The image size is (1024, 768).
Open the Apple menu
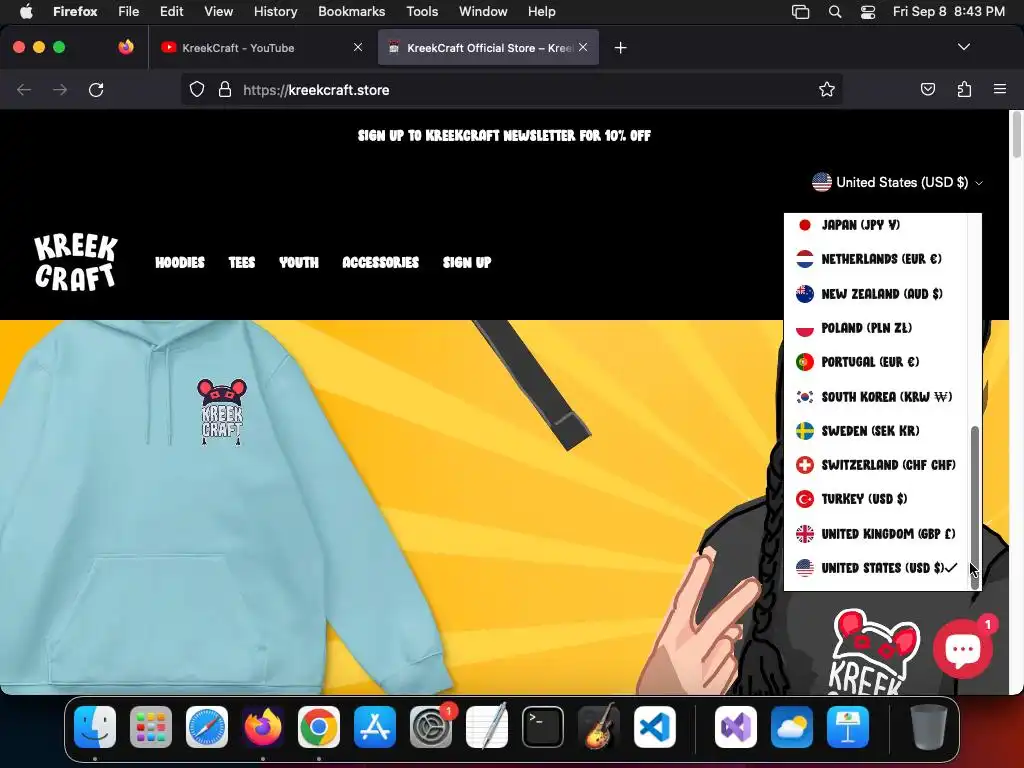(x=26, y=11)
